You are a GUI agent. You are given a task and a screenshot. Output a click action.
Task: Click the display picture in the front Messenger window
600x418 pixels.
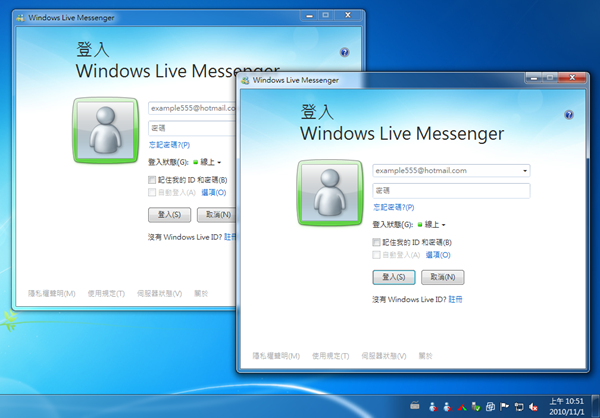coord(330,193)
